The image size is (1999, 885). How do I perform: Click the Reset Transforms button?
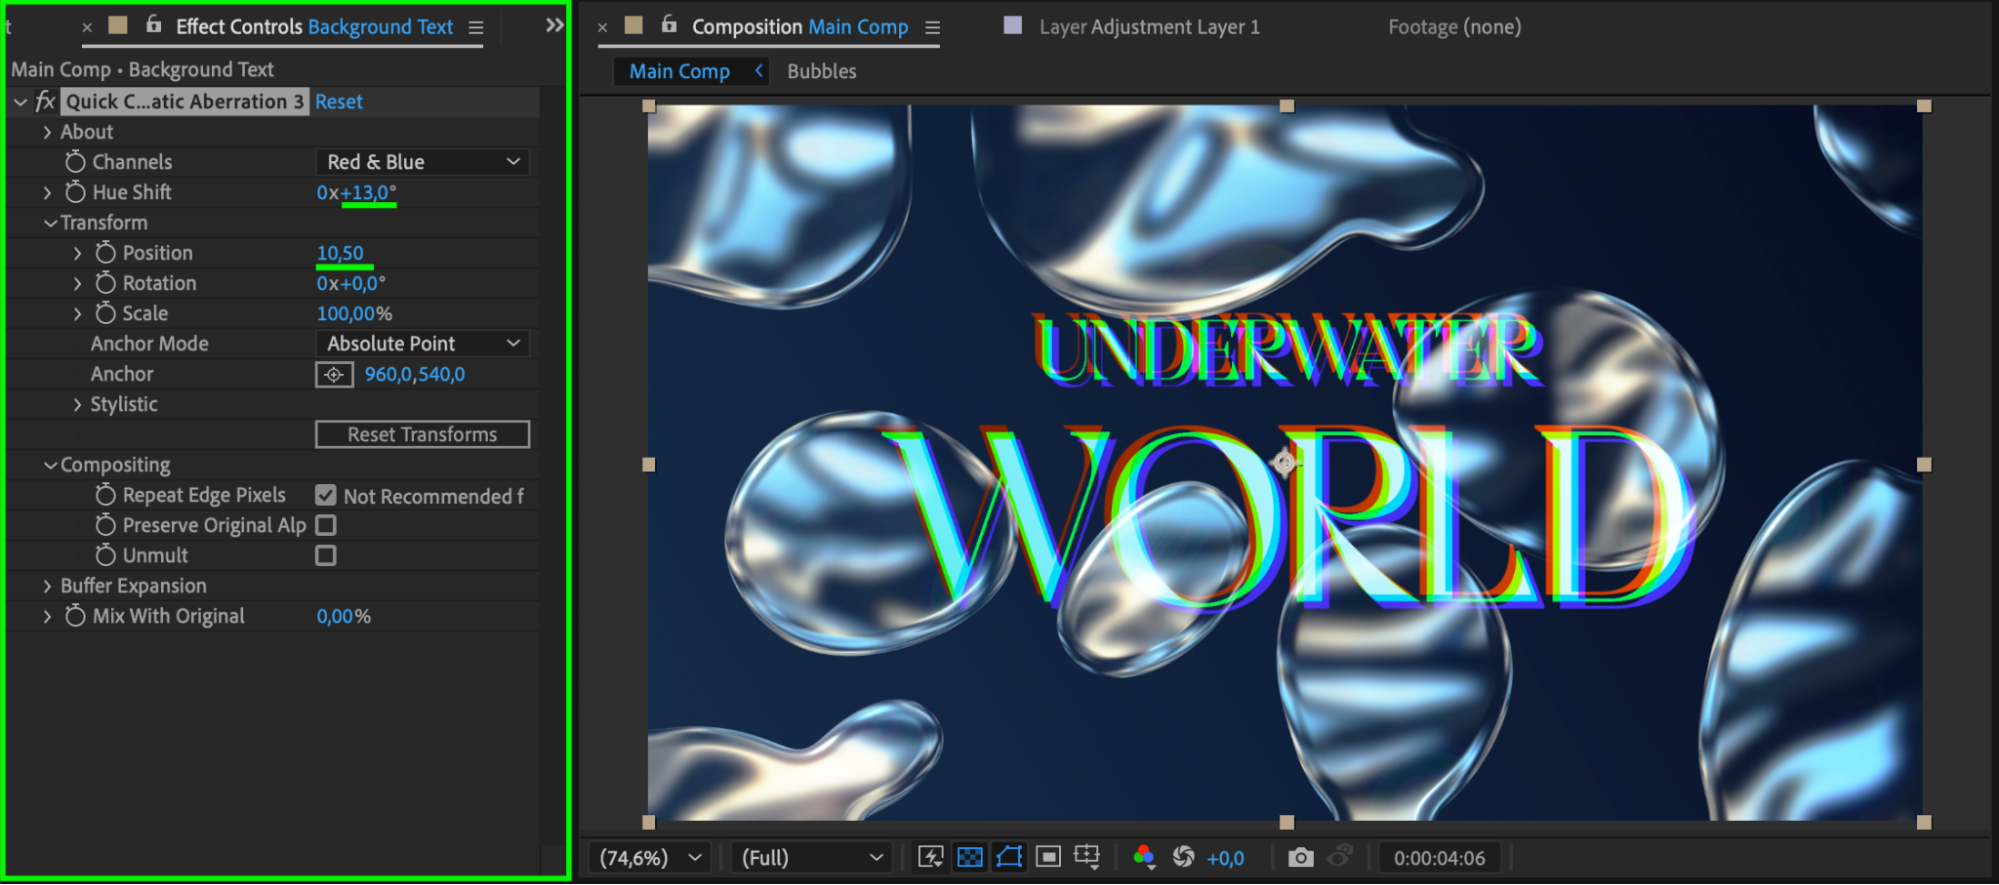pos(422,434)
